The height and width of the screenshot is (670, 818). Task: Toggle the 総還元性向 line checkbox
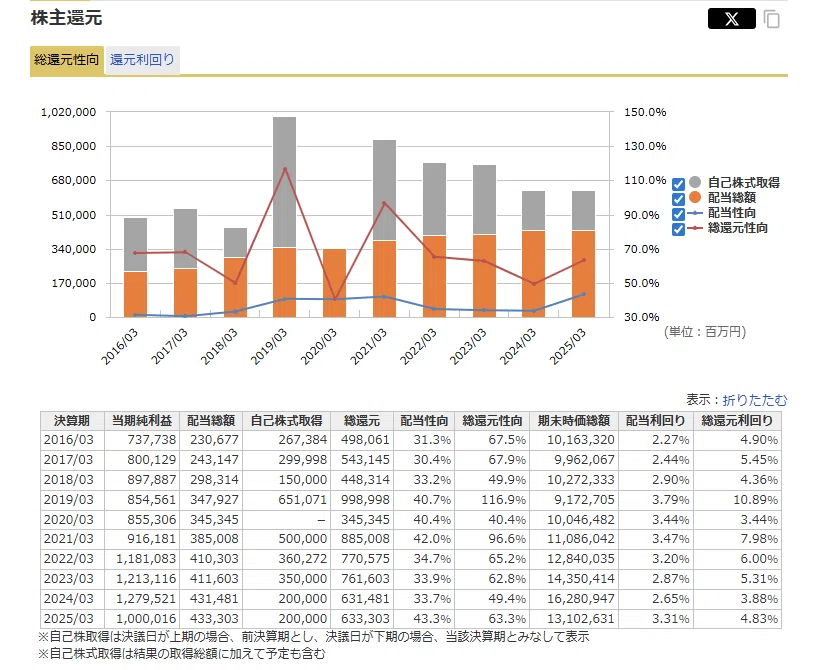click(678, 229)
